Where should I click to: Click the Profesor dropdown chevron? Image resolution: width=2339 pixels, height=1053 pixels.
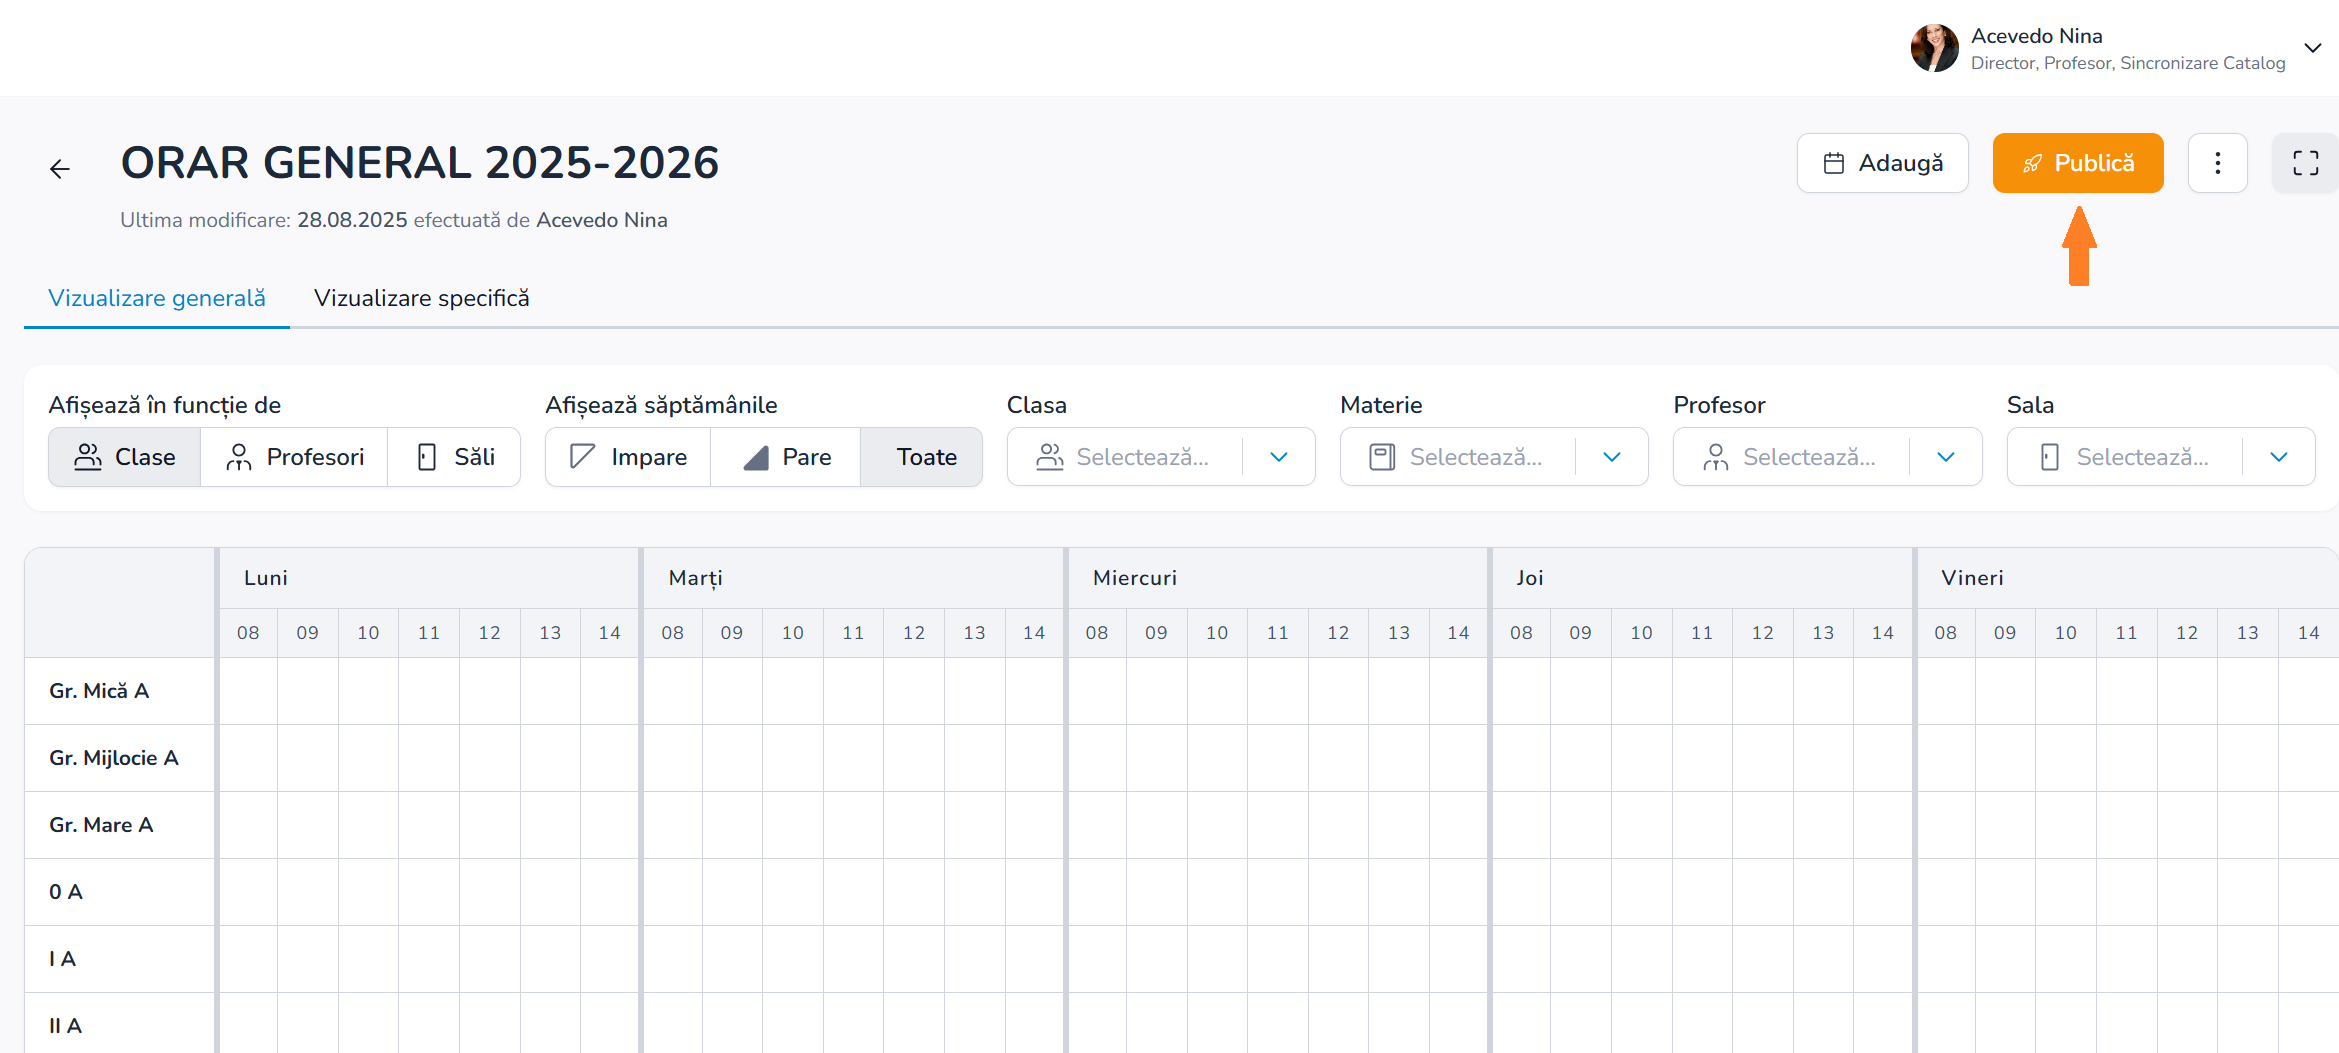(1945, 457)
